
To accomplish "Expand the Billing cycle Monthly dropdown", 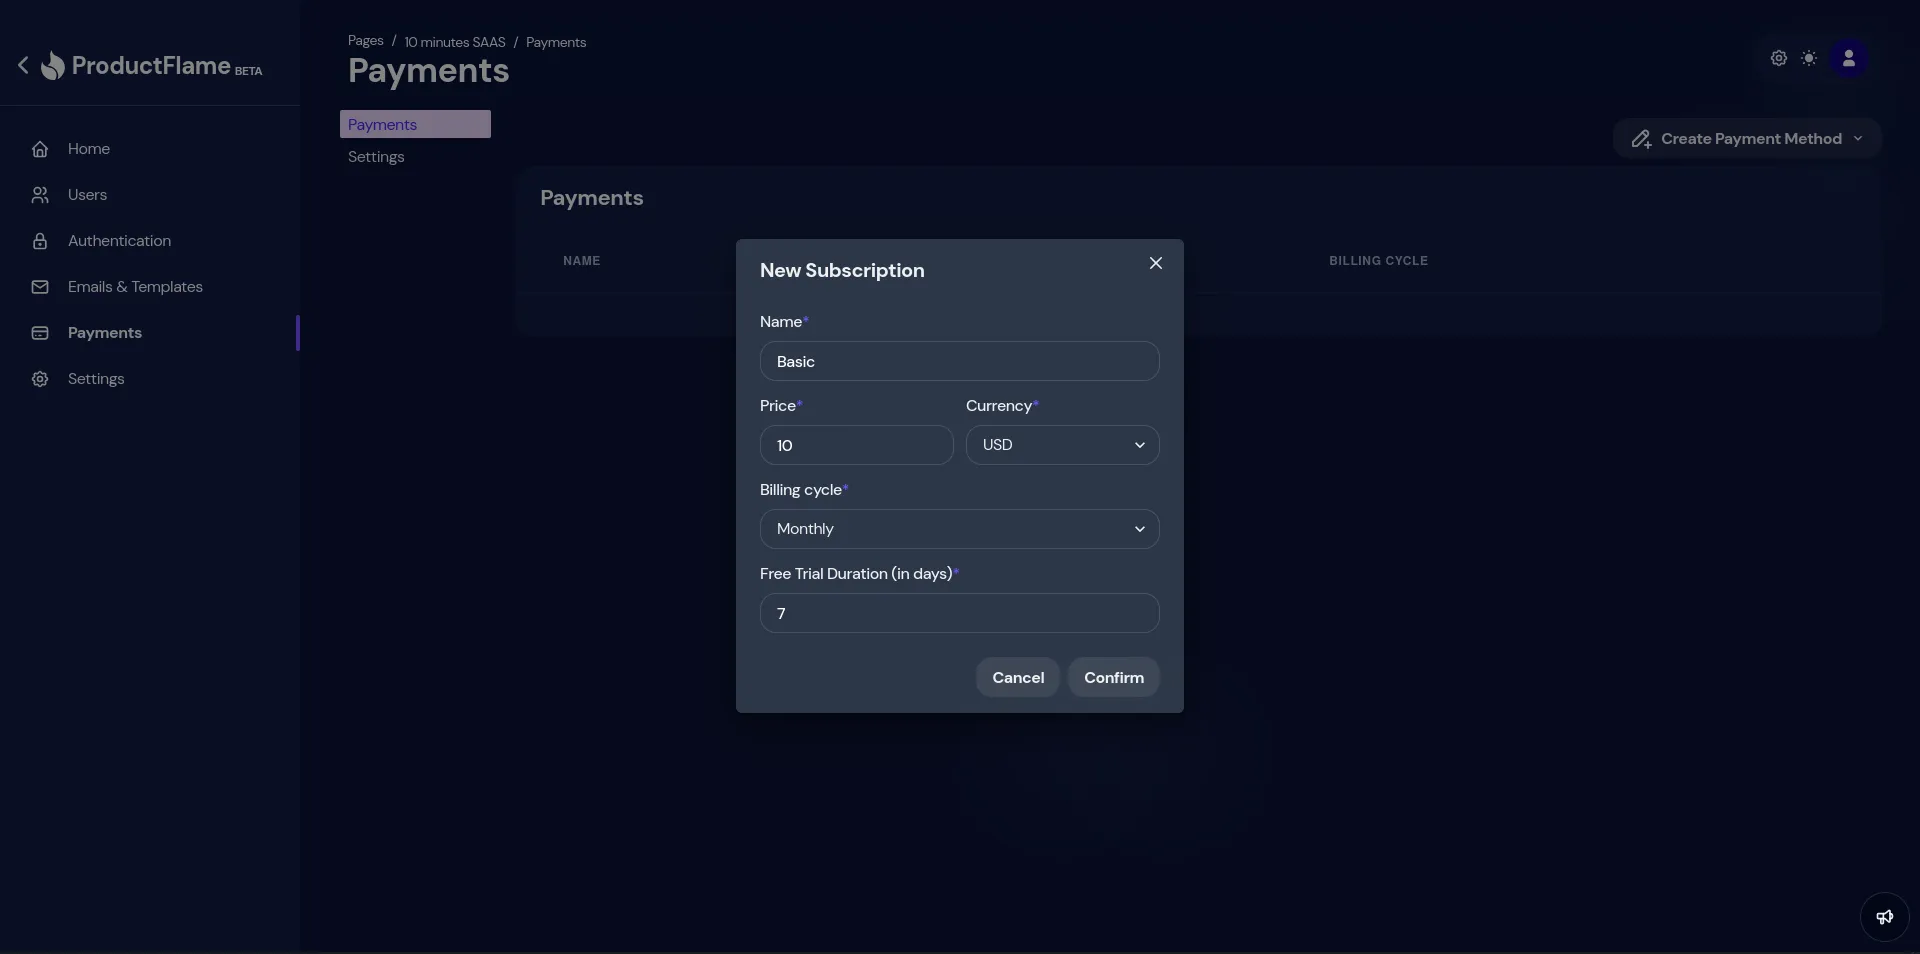I will coord(959,529).
